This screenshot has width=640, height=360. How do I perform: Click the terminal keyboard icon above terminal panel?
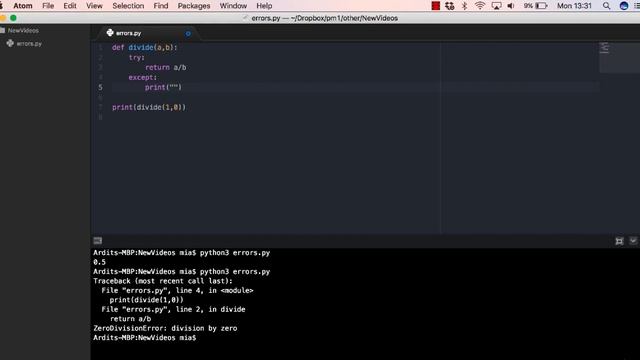tap(98, 241)
